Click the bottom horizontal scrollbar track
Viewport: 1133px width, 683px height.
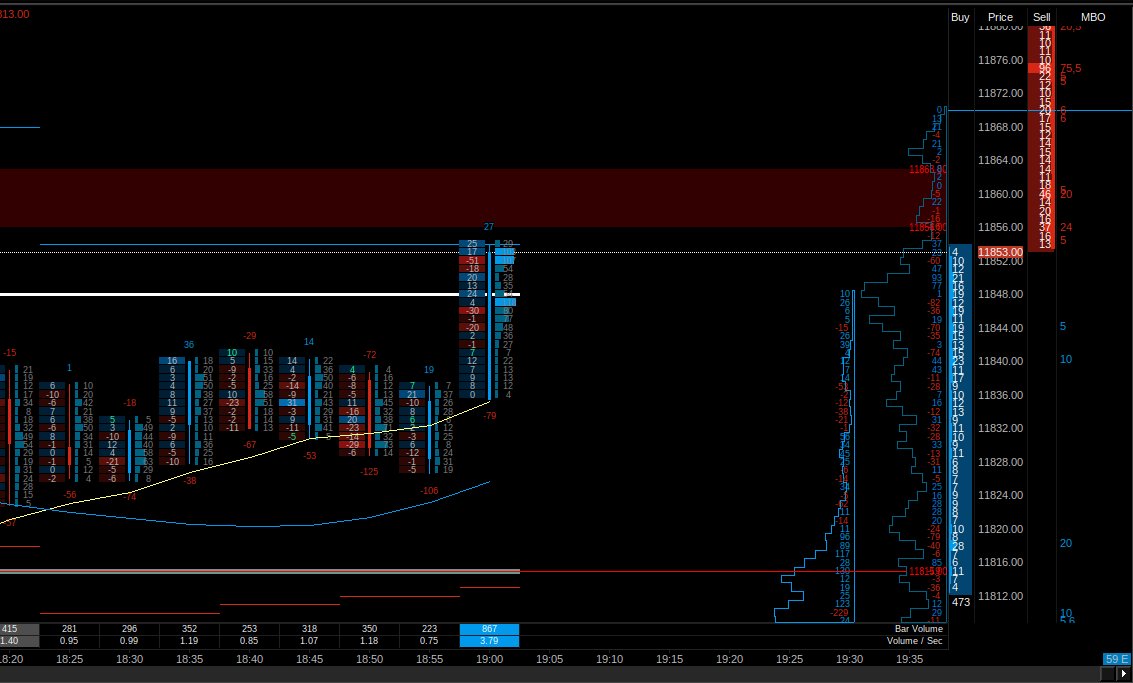[x=549, y=674]
